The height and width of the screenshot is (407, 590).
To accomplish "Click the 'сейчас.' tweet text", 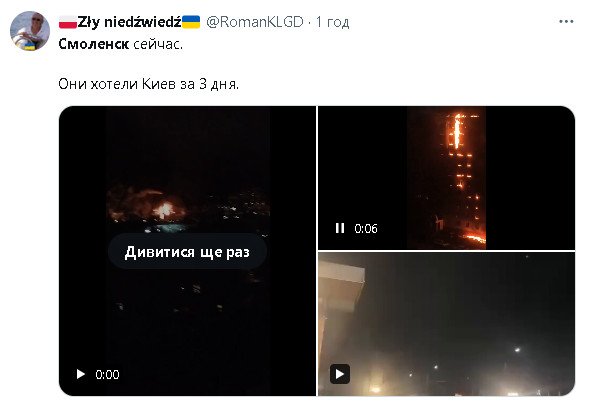I will [158, 44].
